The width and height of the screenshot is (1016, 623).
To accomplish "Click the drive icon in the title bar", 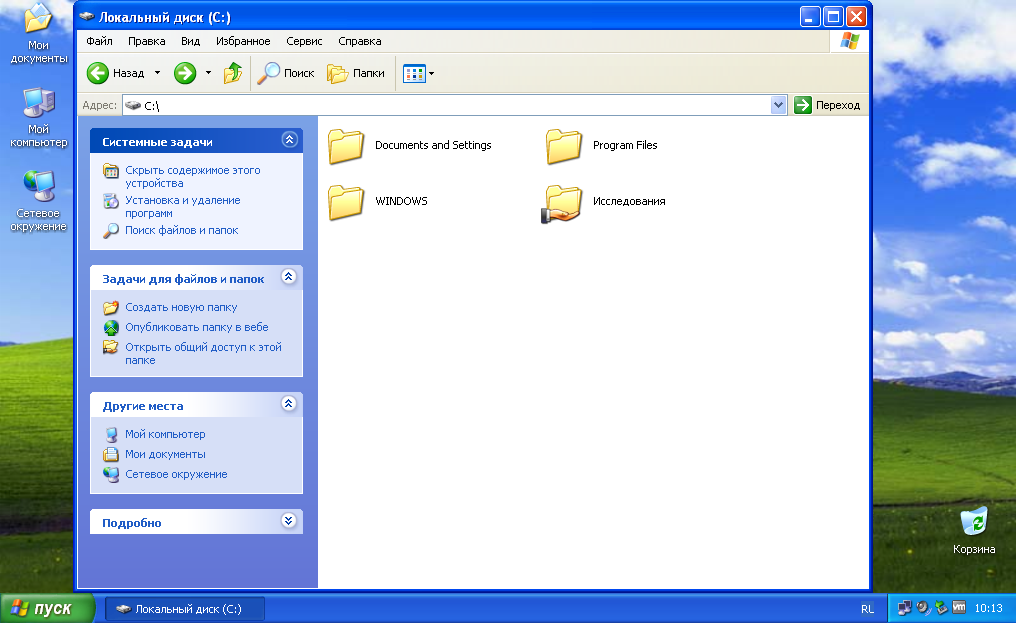I will (x=86, y=17).
